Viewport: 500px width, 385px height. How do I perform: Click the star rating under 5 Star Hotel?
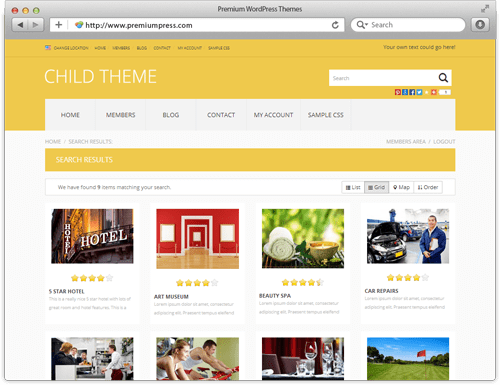point(92,278)
